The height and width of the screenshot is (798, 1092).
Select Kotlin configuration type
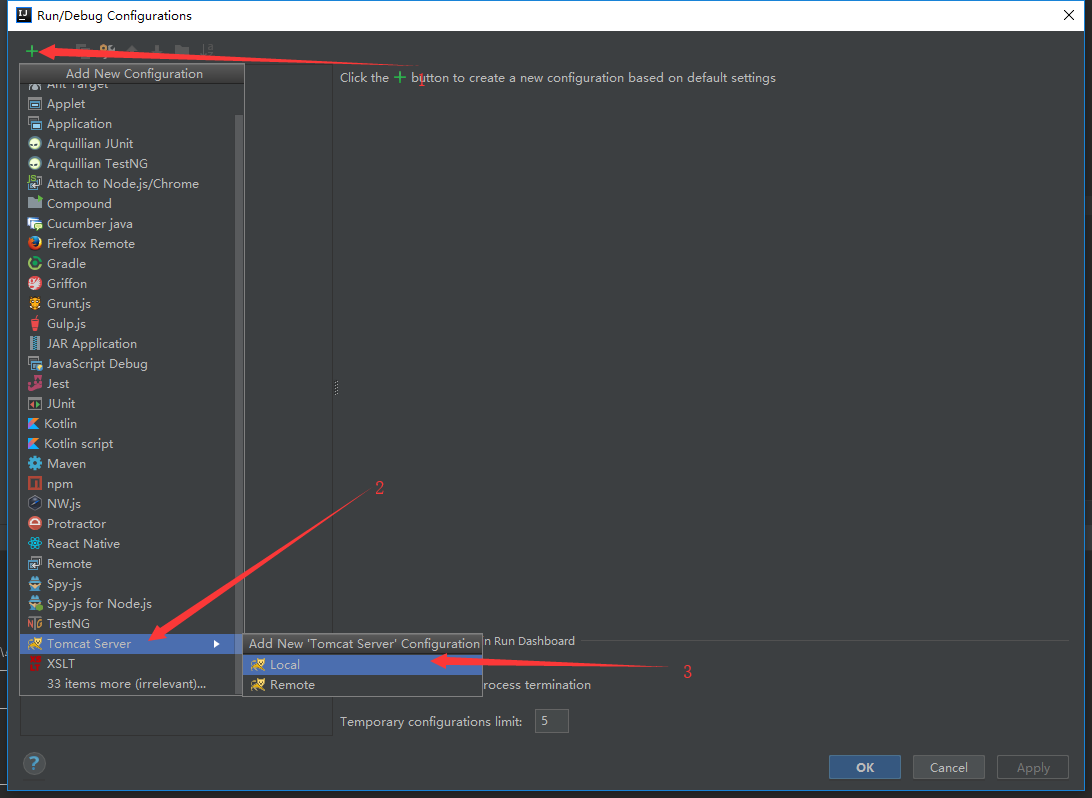point(132,423)
